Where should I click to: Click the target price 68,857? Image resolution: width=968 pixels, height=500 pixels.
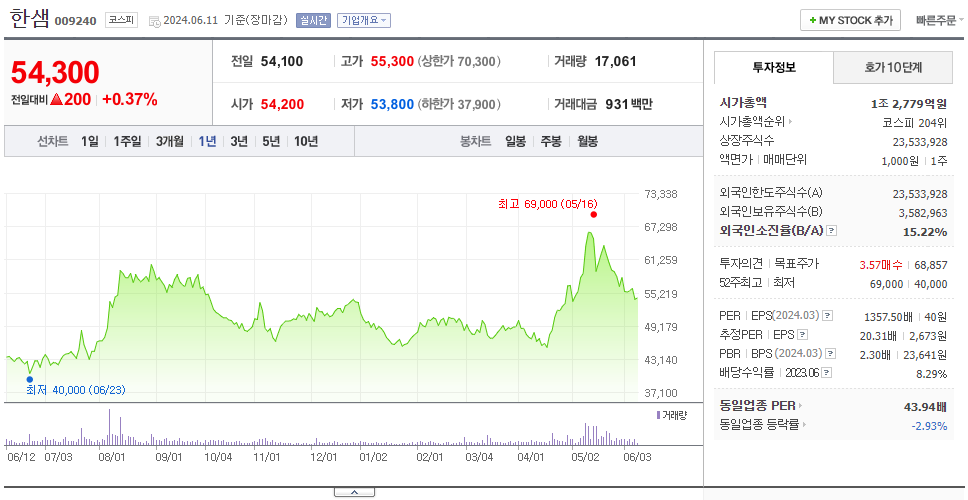(930, 265)
